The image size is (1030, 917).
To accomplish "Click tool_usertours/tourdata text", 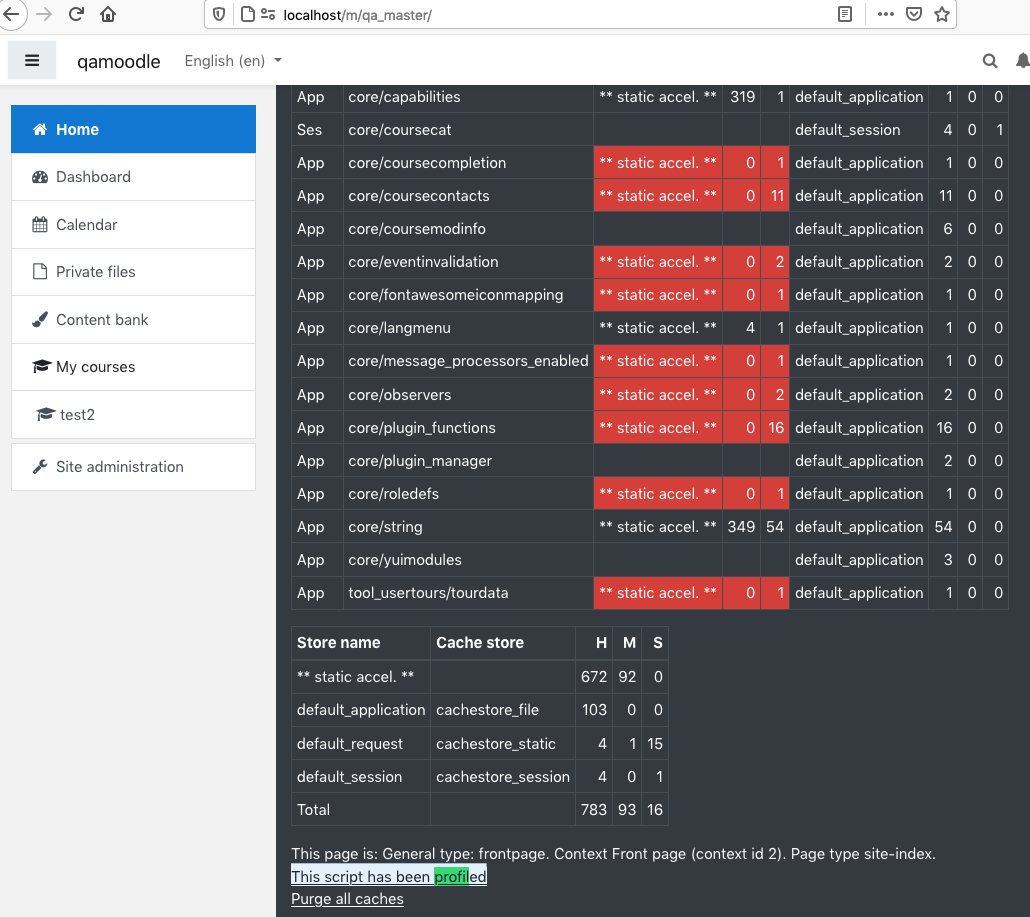I will coord(428,593).
